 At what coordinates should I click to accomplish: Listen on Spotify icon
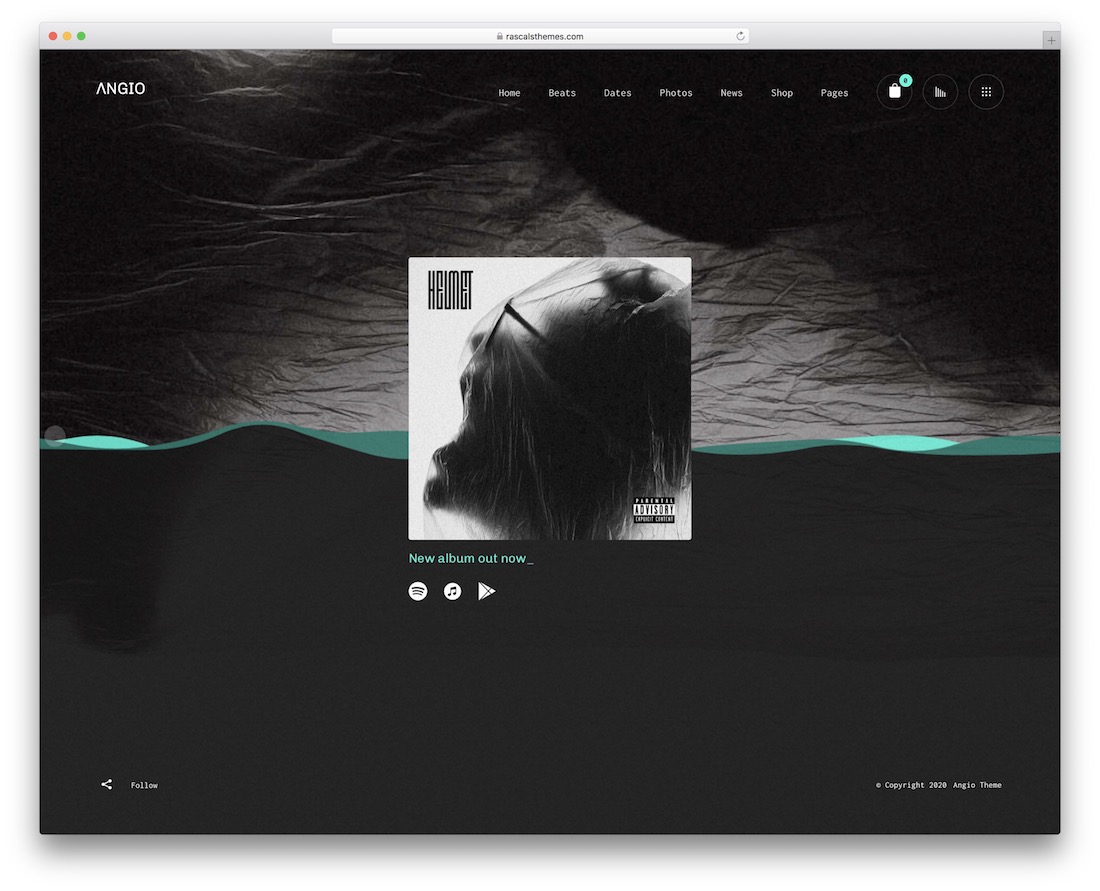pyautogui.click(x=418, y=591)
